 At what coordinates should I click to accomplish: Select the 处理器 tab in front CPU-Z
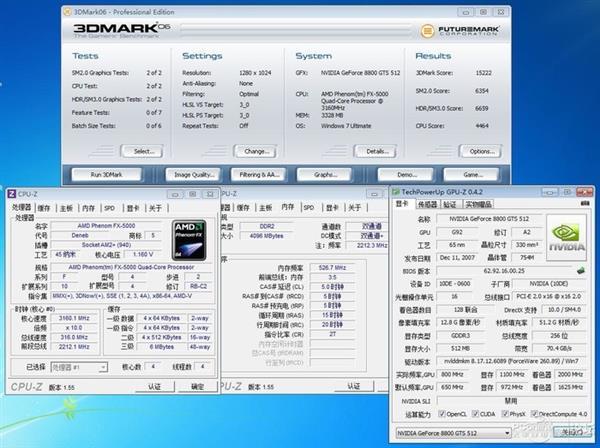click(x=21, y=207)
